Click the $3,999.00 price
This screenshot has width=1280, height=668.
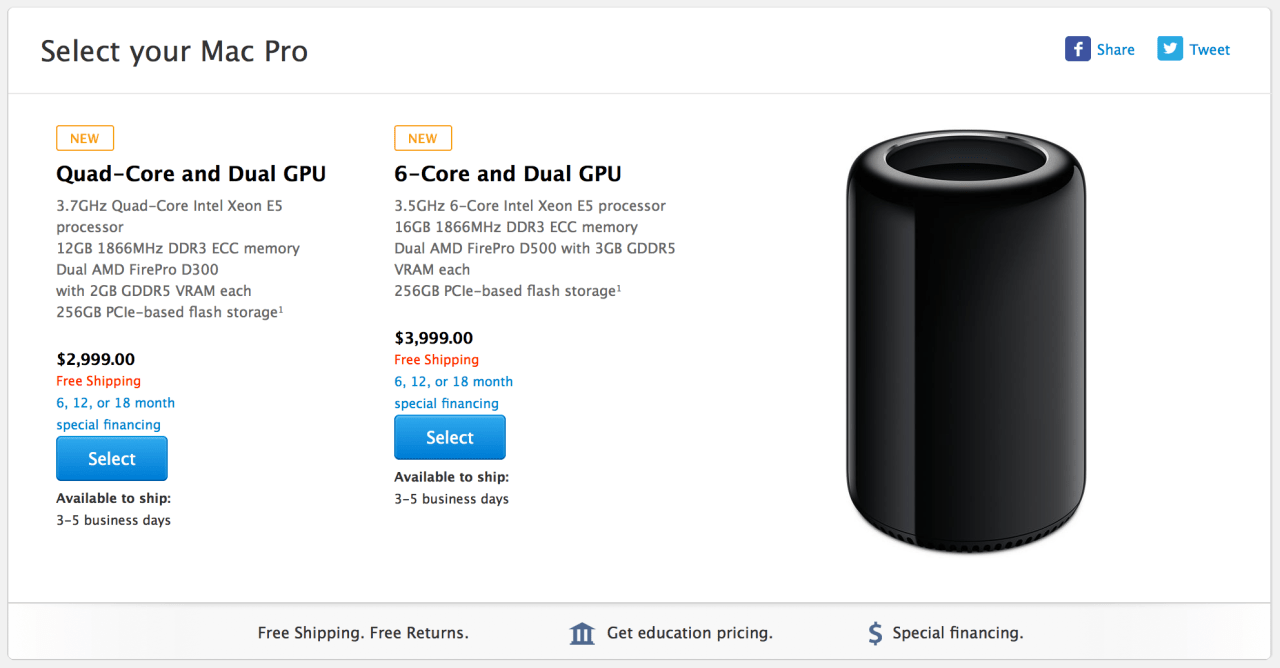[x=434, y=338]
